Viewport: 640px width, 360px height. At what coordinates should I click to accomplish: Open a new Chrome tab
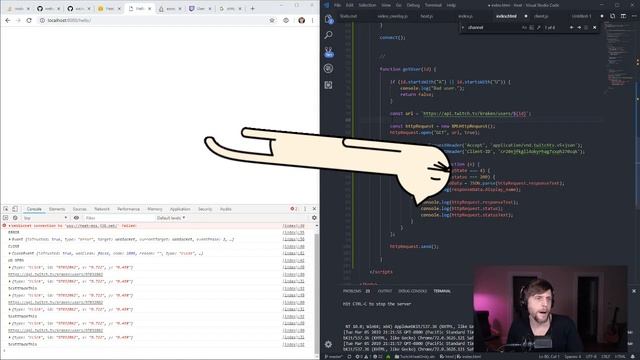click(252, 8)
